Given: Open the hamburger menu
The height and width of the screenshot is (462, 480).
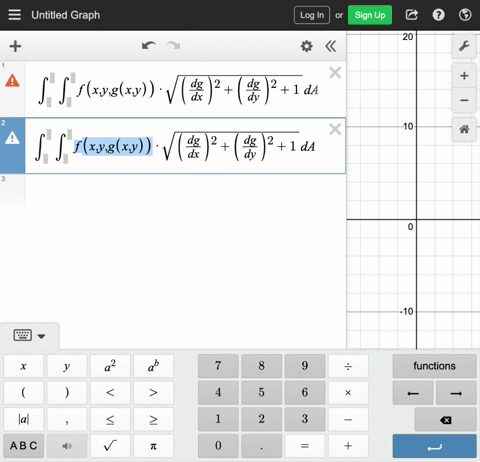Looking at the screenshot, I should point(14,15).
